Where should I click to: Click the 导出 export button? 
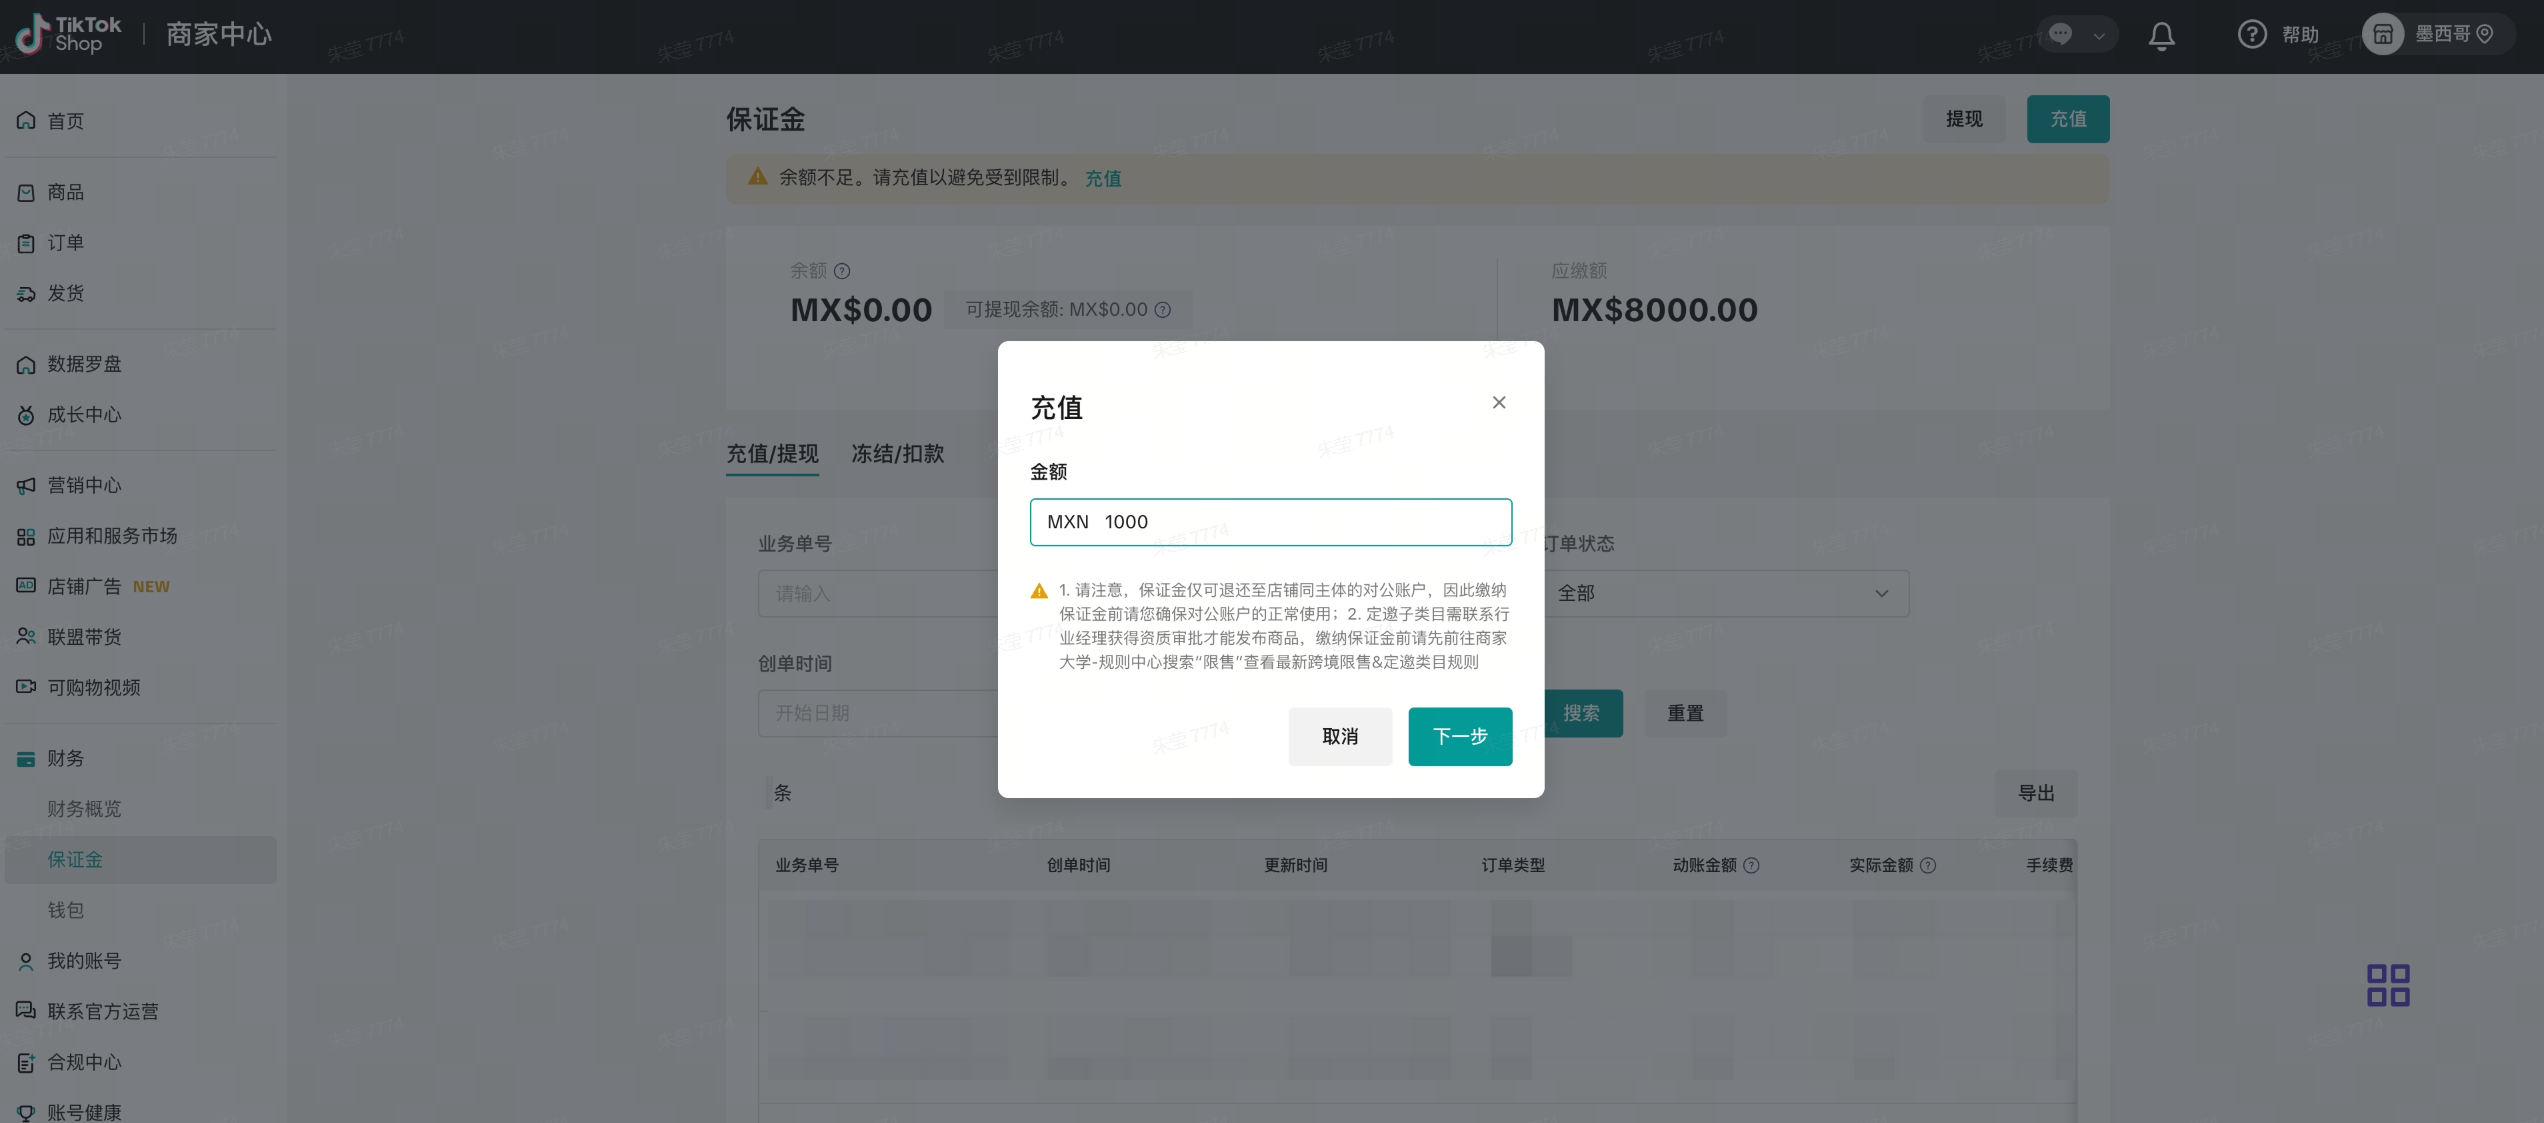click(2035, 793)
